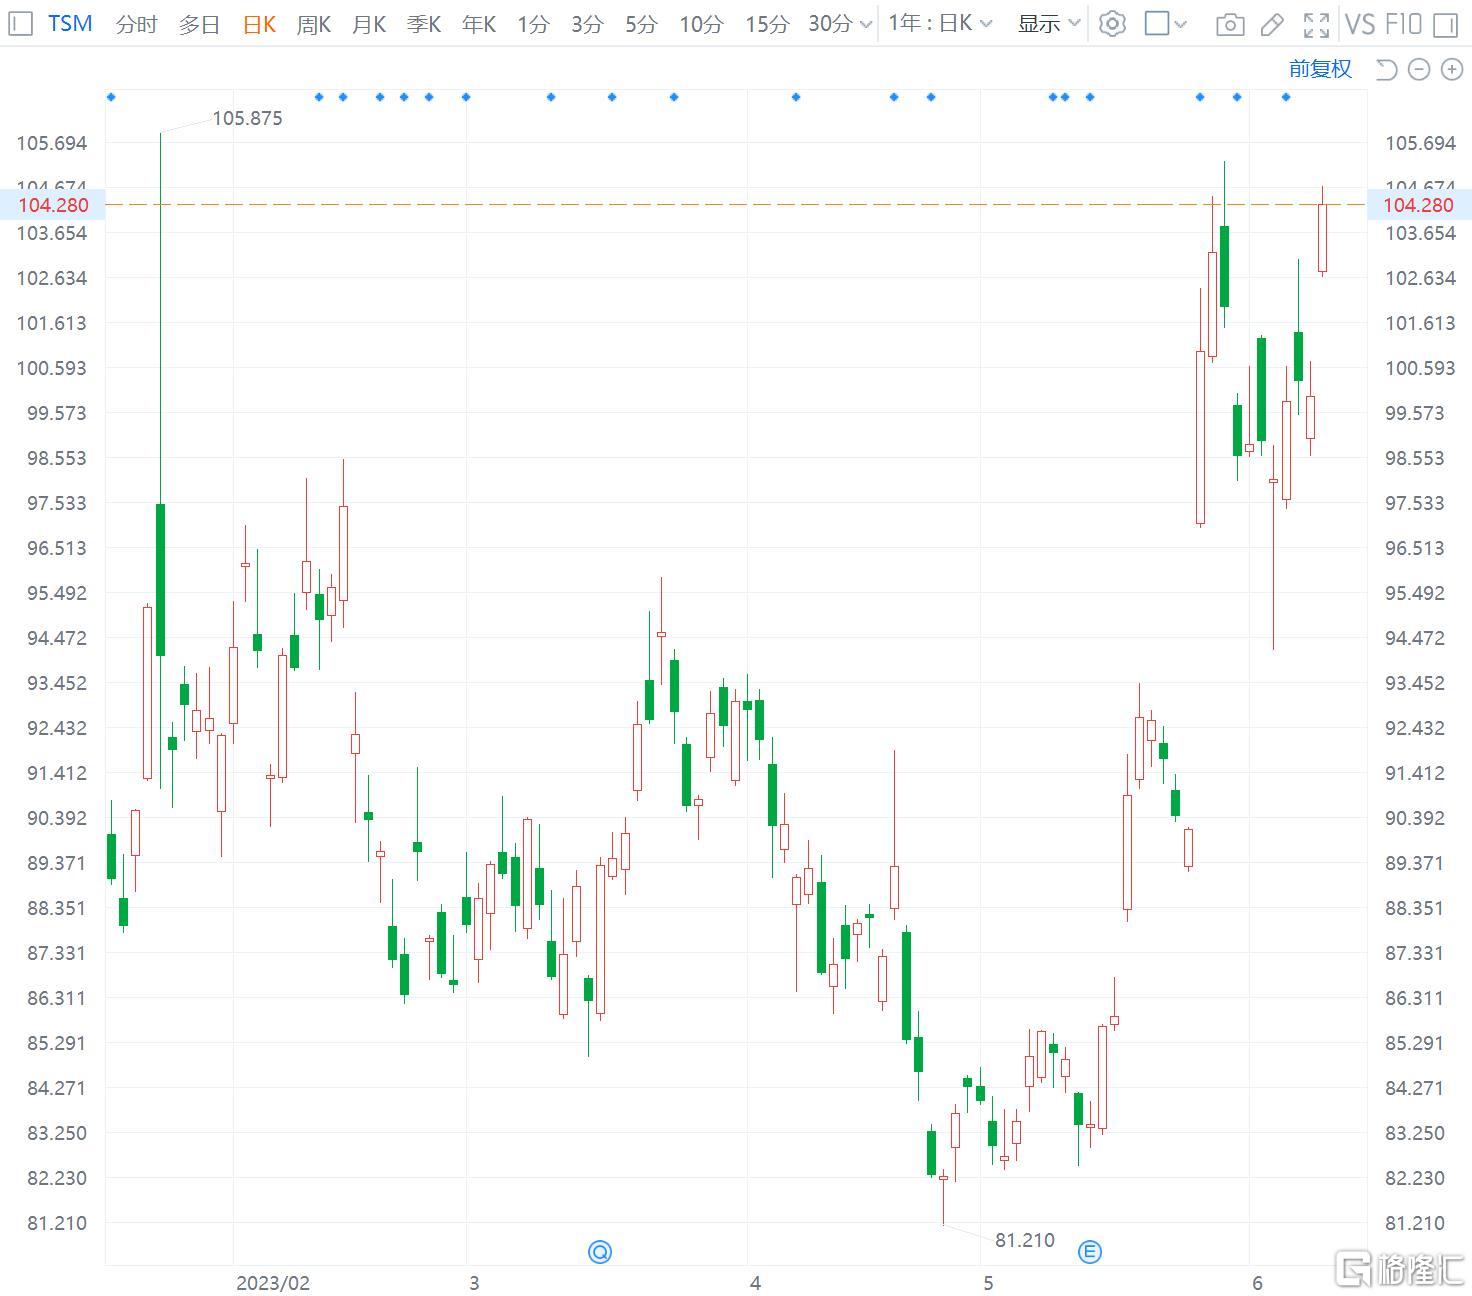Select the 季K quarterly candlestick tab
This screenshot has width=1472, height=1296.
coord(424,24)
